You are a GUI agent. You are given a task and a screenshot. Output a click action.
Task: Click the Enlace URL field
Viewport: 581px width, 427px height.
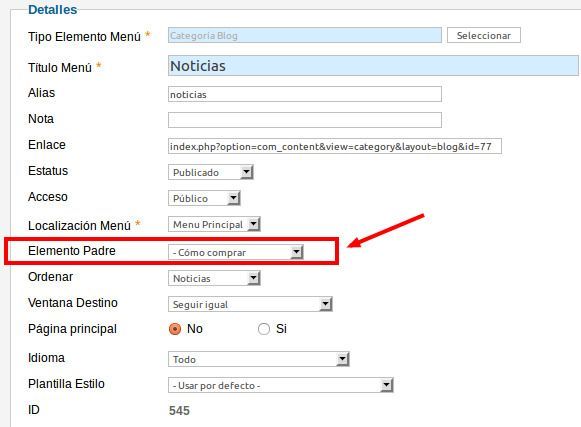pyautogui.click(x=335, y=146)
